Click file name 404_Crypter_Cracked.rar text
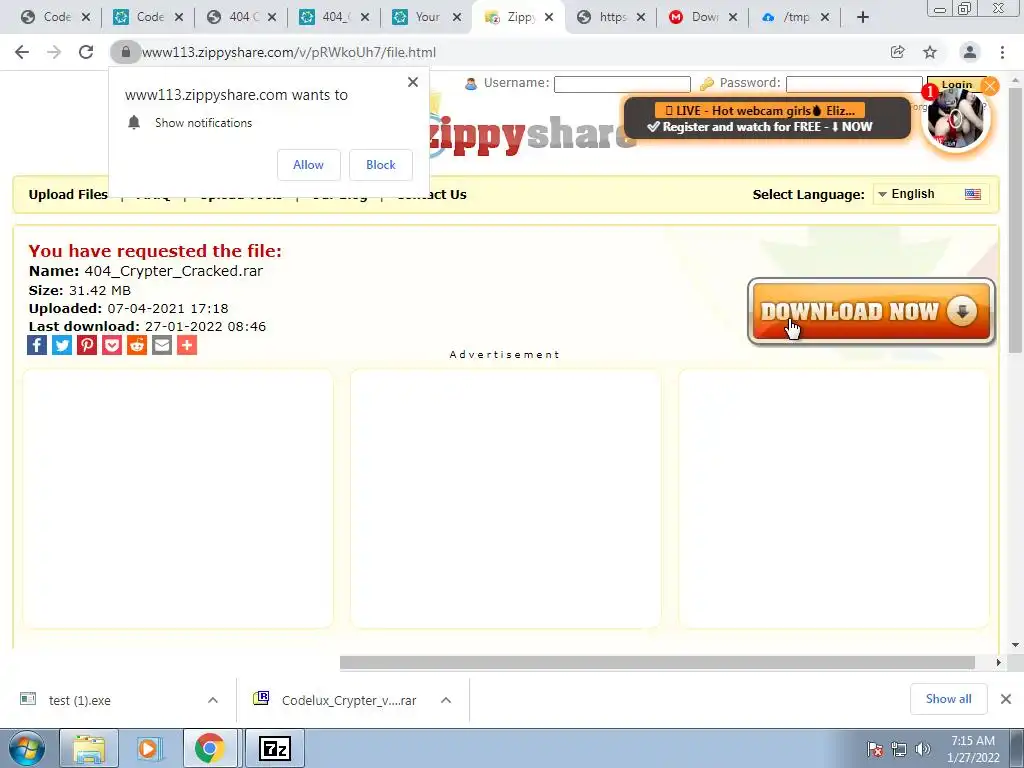 click(174, 271)
